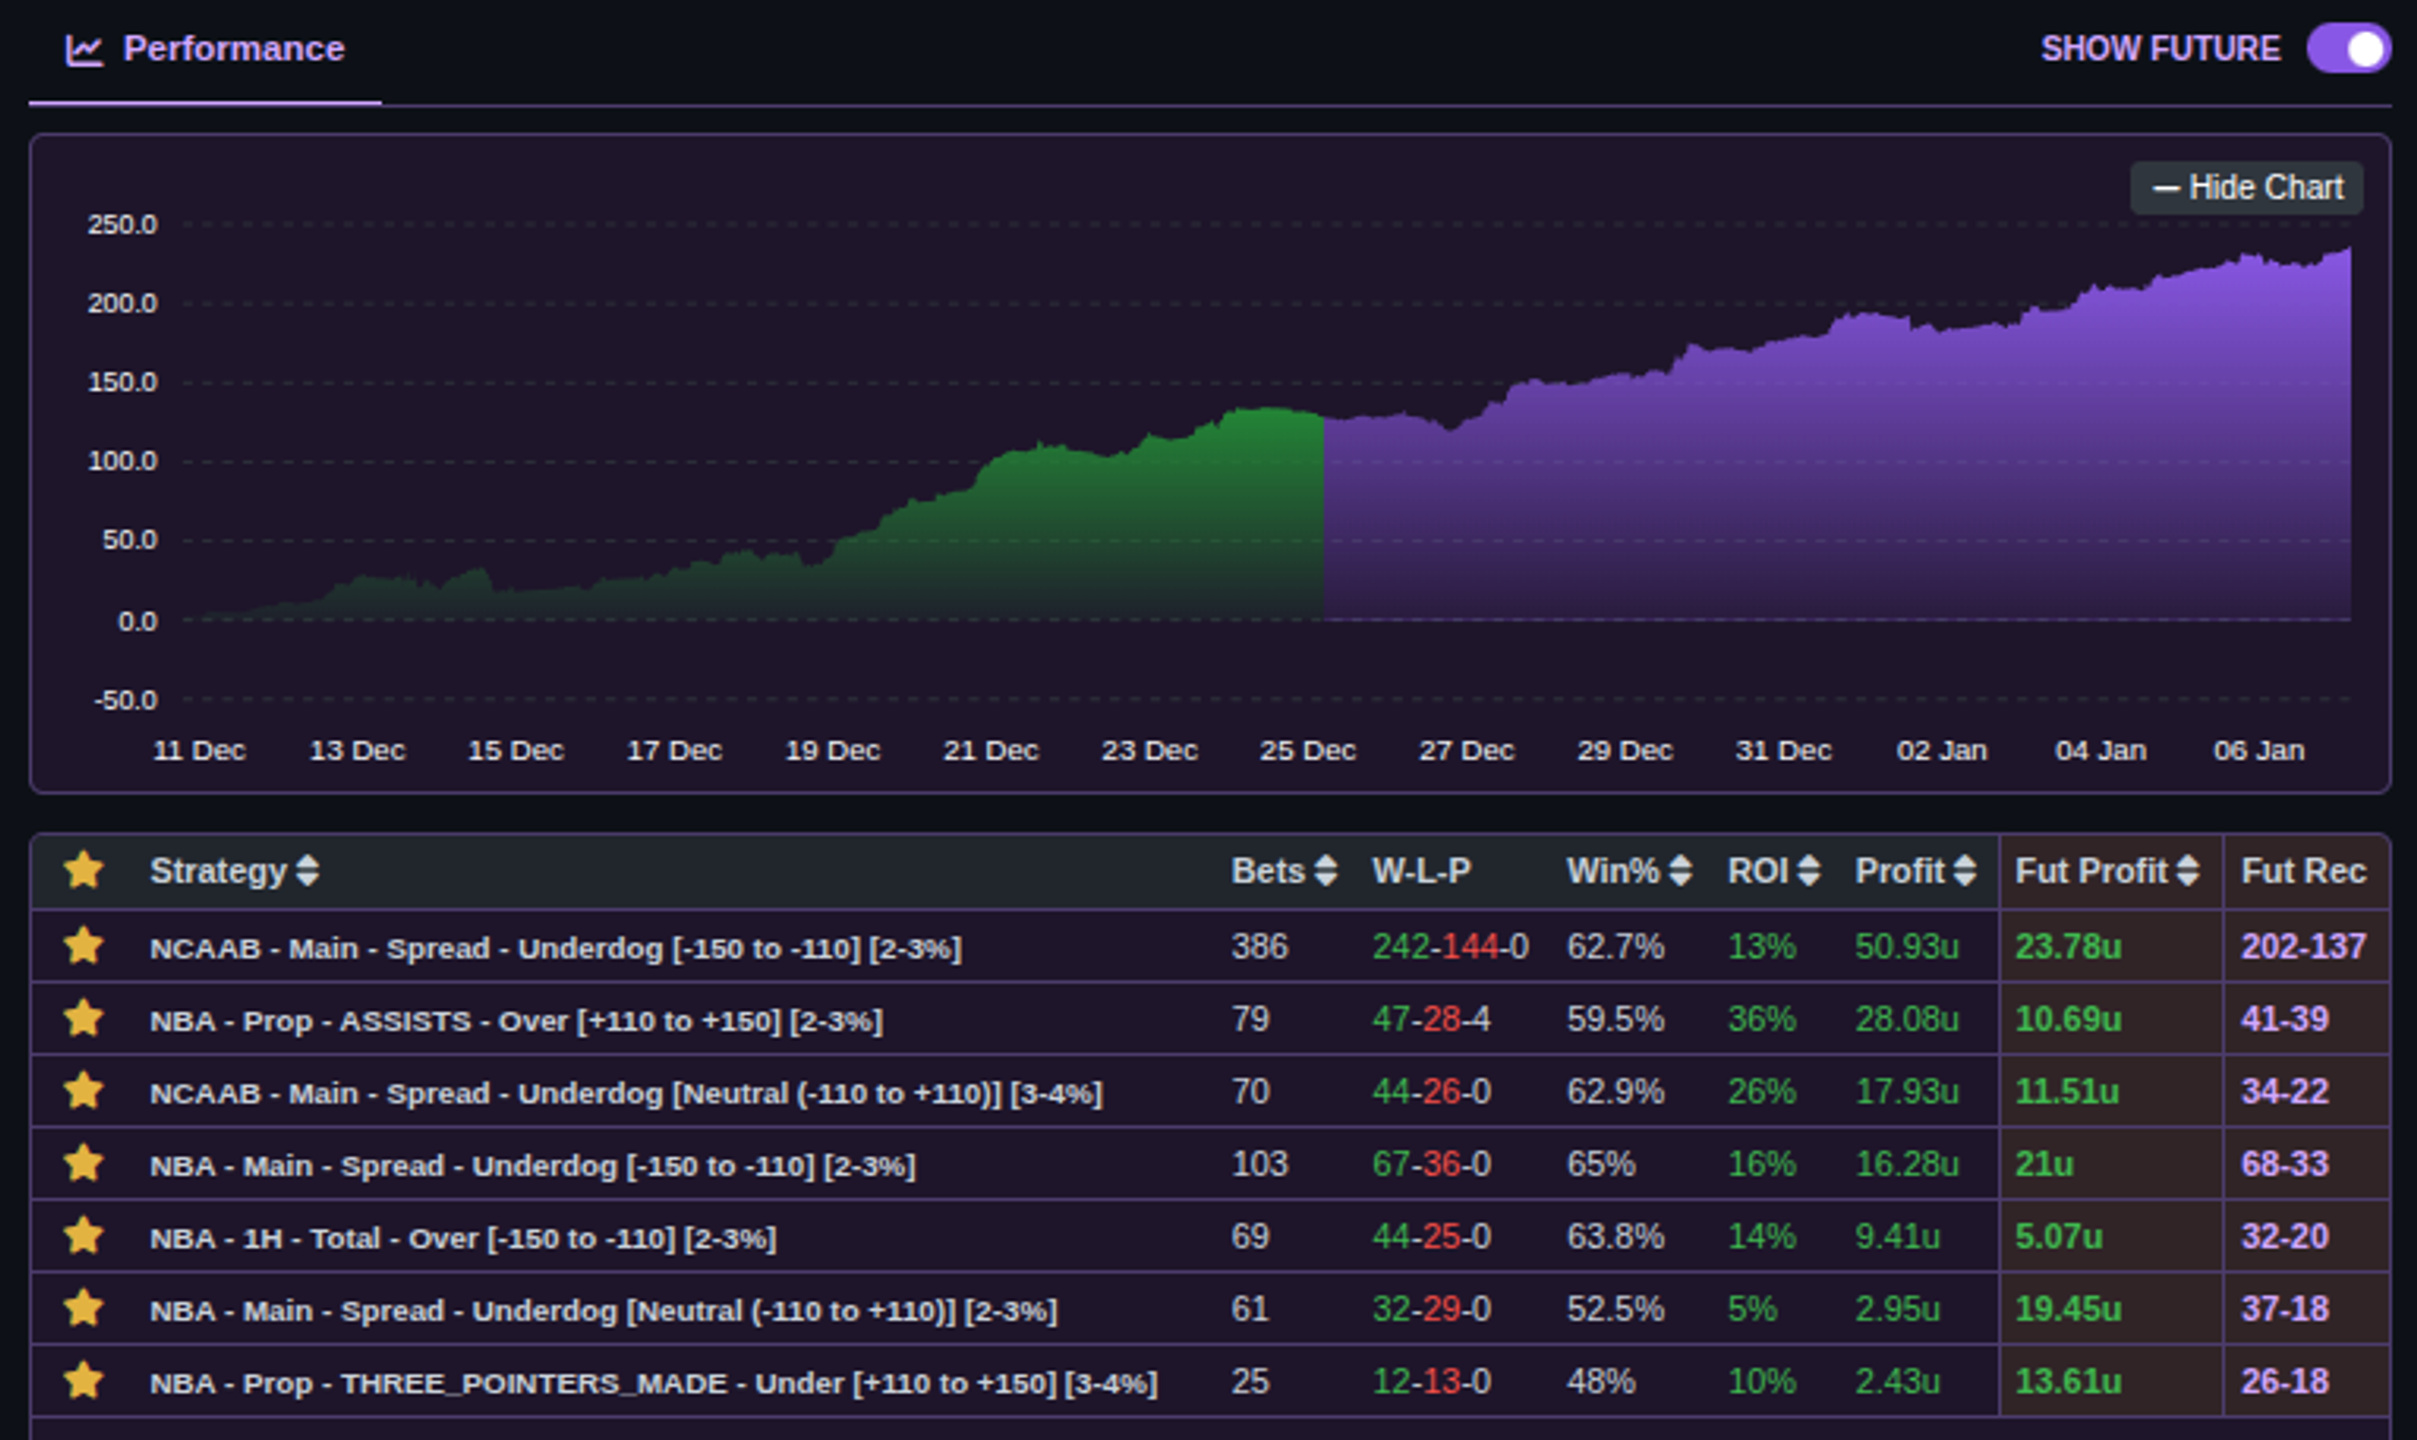This screenshot has height=1440, width=2417.
Task: Click the Performance chart line icon
Action: pyautogui.click(x=85, y=50)
